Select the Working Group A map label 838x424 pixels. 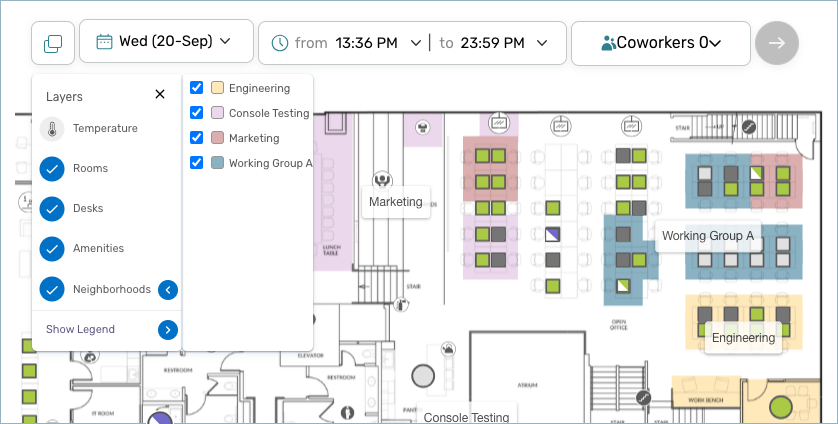(x=707, y=236)
